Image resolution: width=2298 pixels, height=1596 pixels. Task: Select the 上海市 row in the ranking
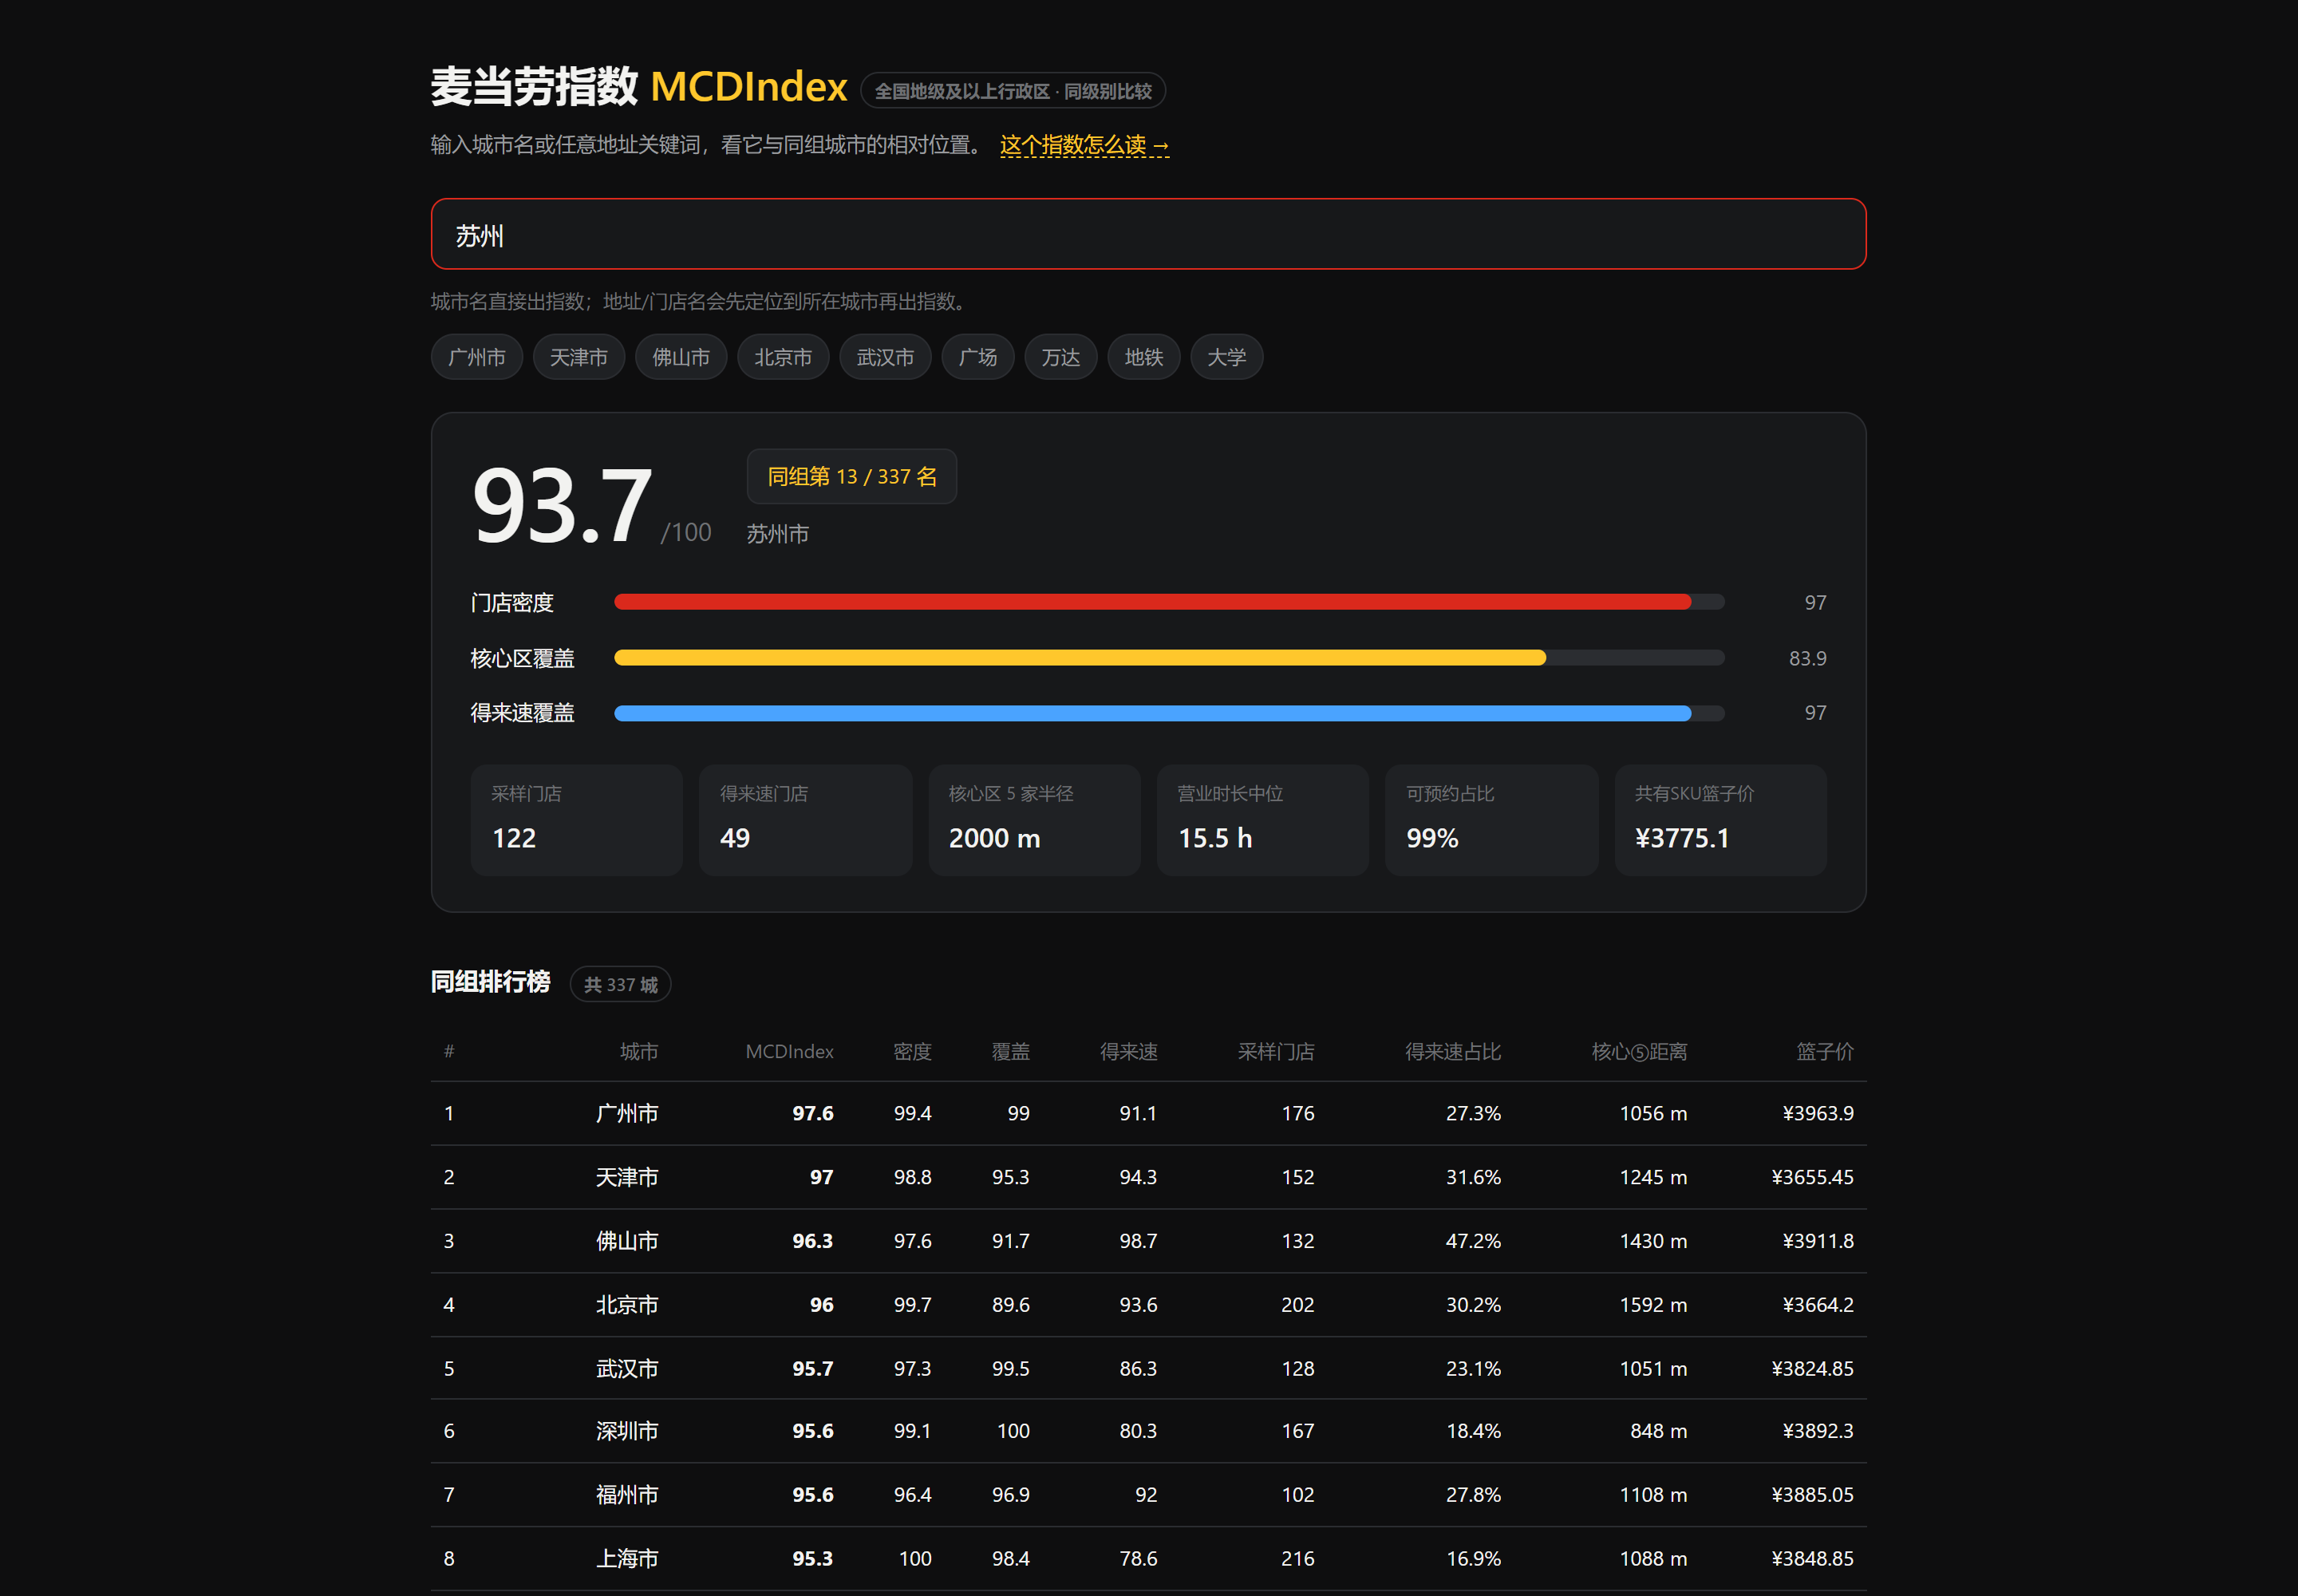pos(1148,1558)
